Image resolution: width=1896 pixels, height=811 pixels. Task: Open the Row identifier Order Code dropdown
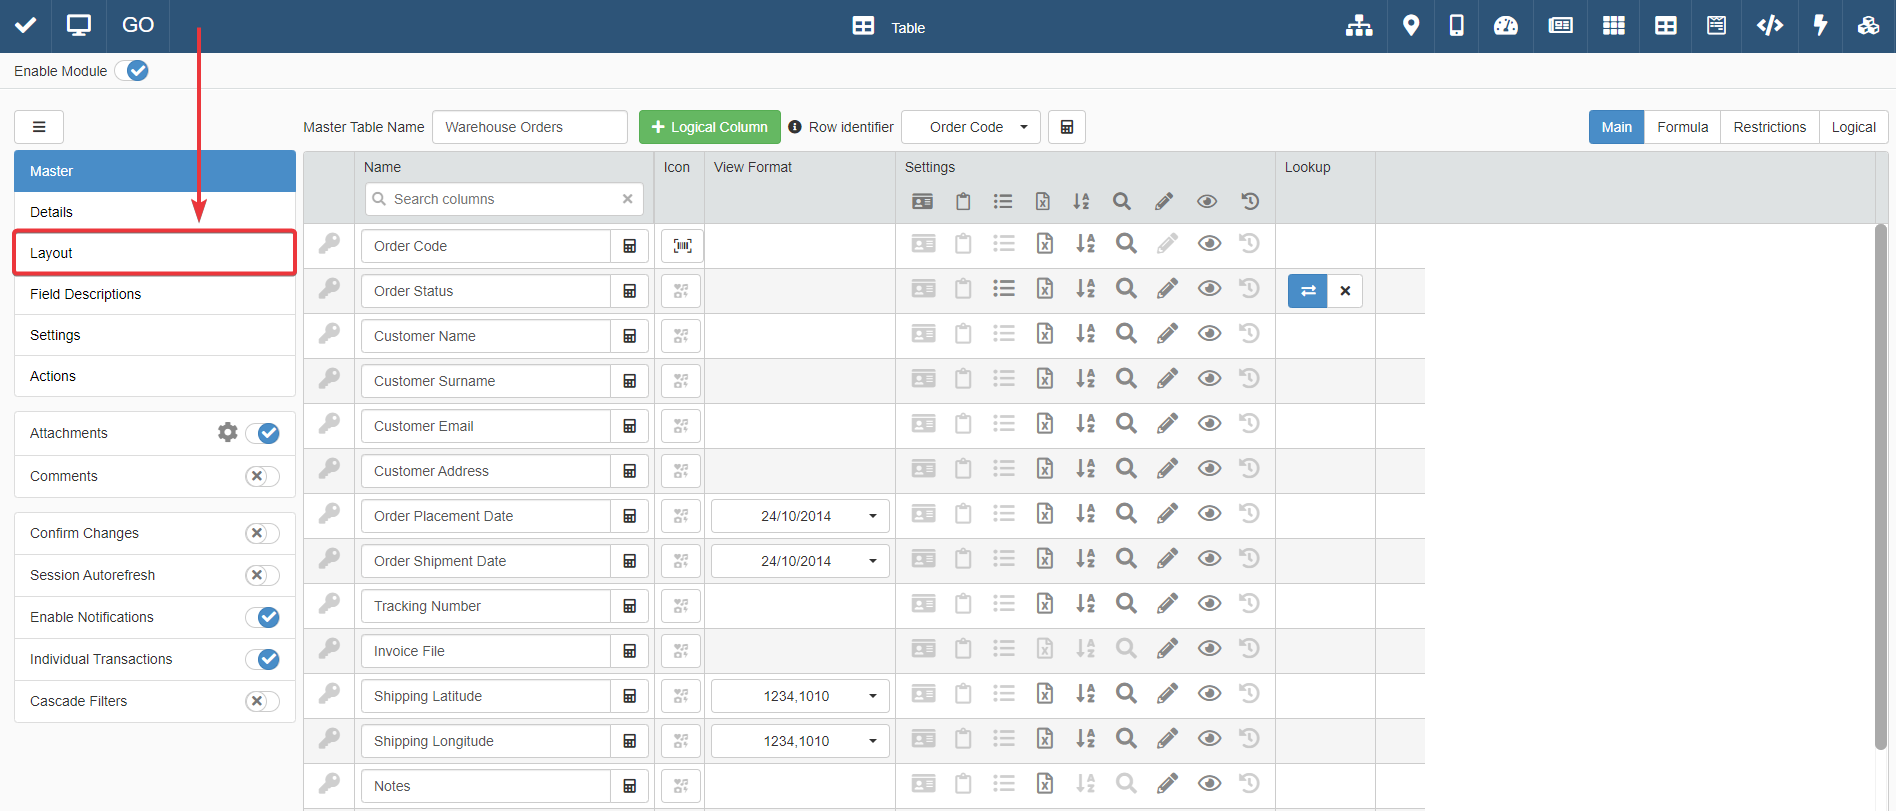(970, 127)
